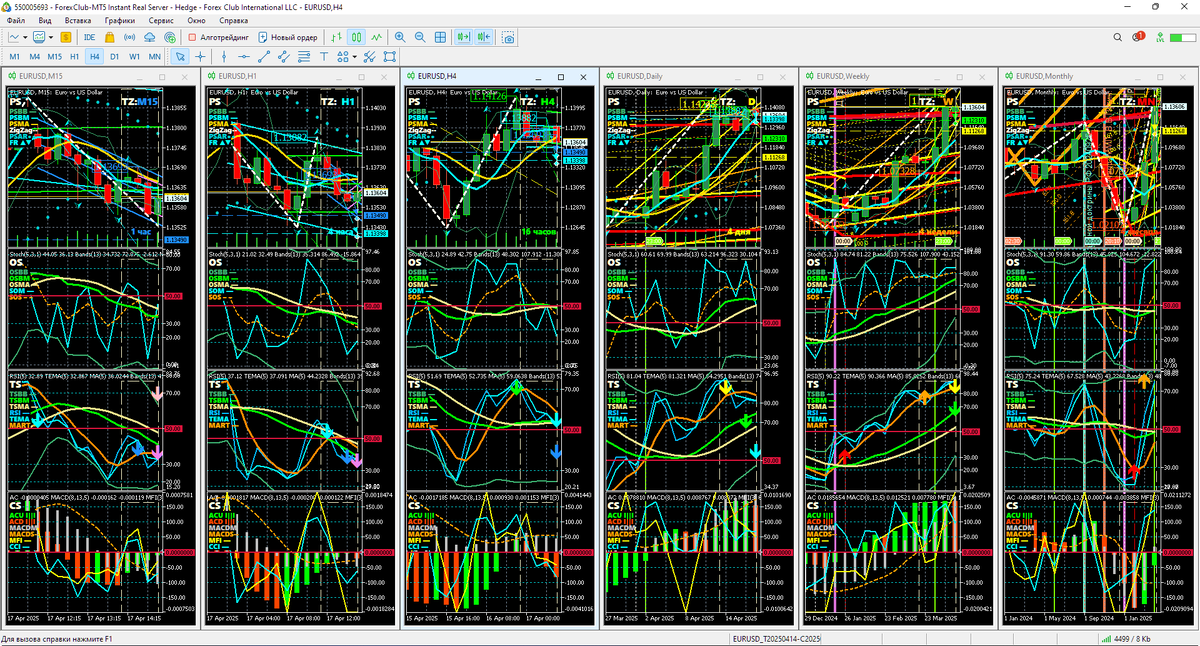Click the EURUSD_T20250414-C2025 status bar profile
The height and width of the screenshot is (646, 1200).
point(776,638)
